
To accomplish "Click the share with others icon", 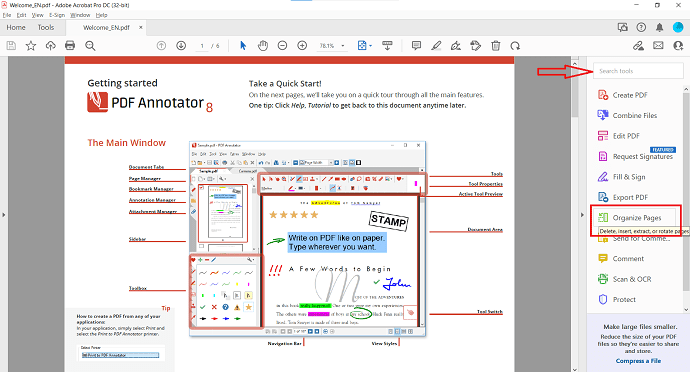I will point(678,46).
